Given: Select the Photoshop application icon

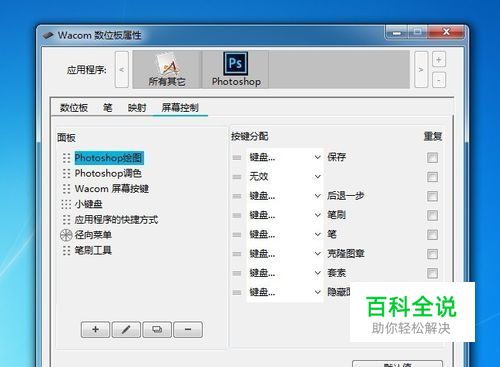Looking at the screenshot, I should point(236,69).
